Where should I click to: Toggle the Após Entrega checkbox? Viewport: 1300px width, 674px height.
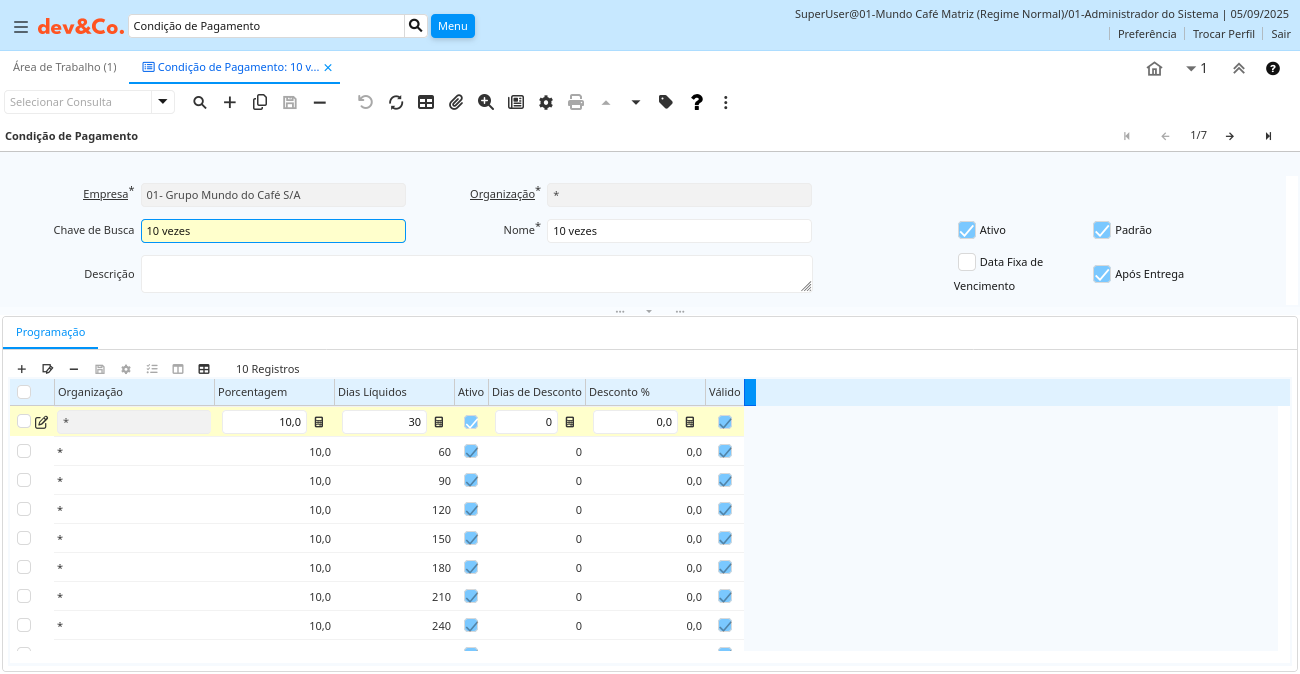pyautogui.click(x=1102, y=274)
